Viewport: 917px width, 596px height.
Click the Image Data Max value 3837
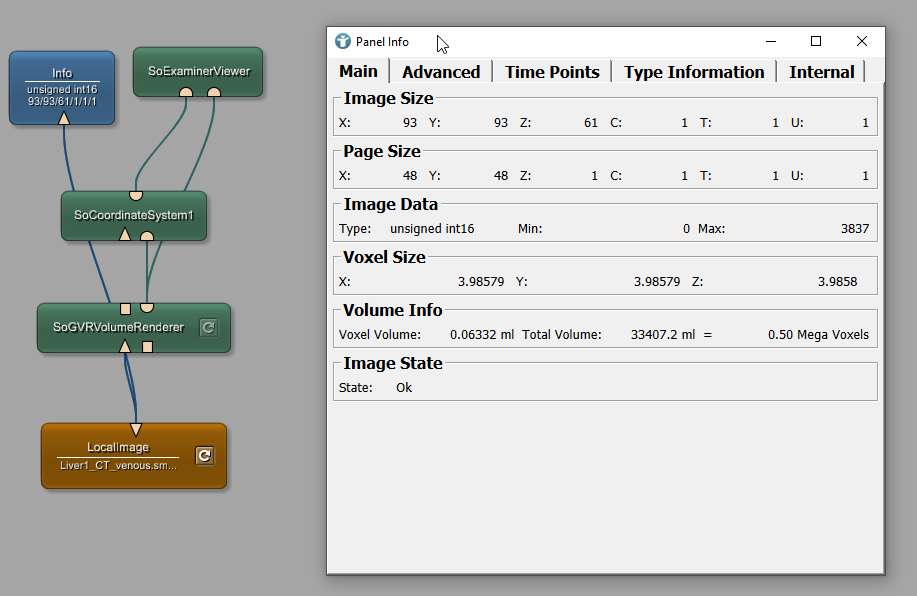click(854, 229)
